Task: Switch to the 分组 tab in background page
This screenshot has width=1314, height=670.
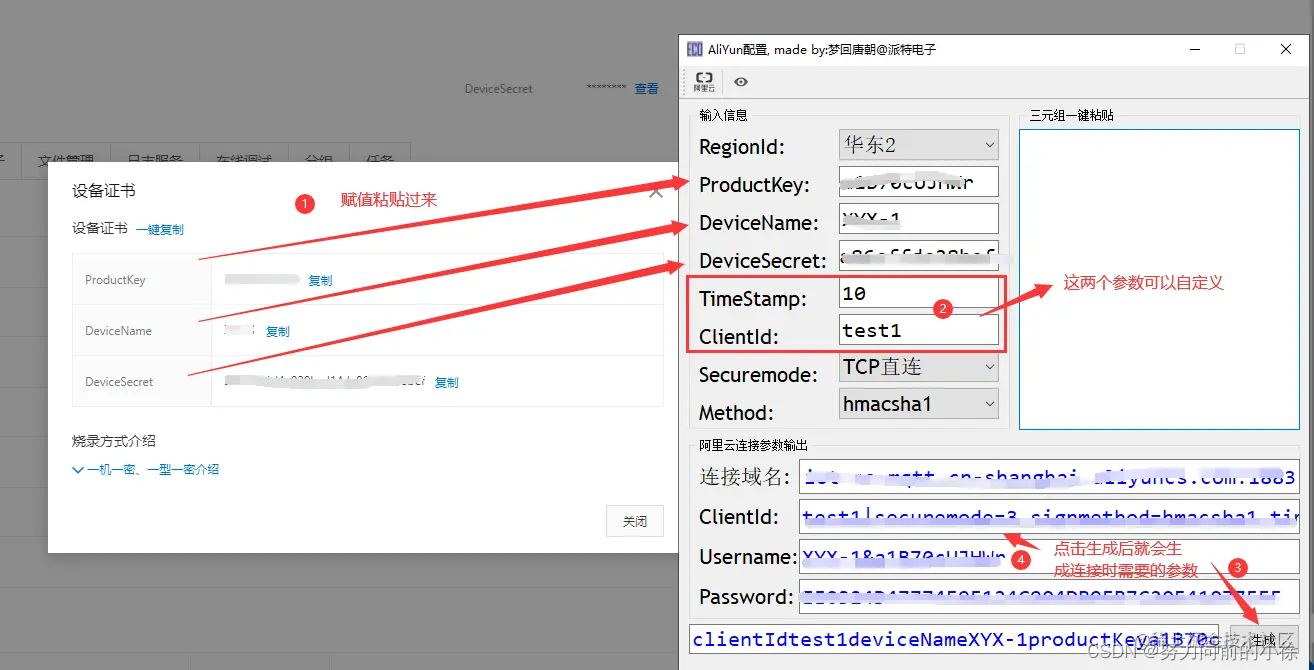Action: pos(319,159)
